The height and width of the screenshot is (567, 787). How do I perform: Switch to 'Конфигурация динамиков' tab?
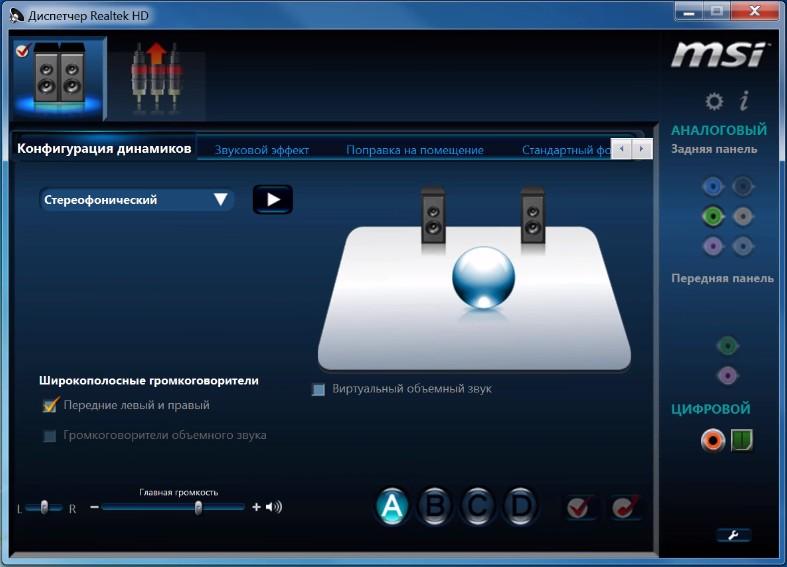click(104, 149)
